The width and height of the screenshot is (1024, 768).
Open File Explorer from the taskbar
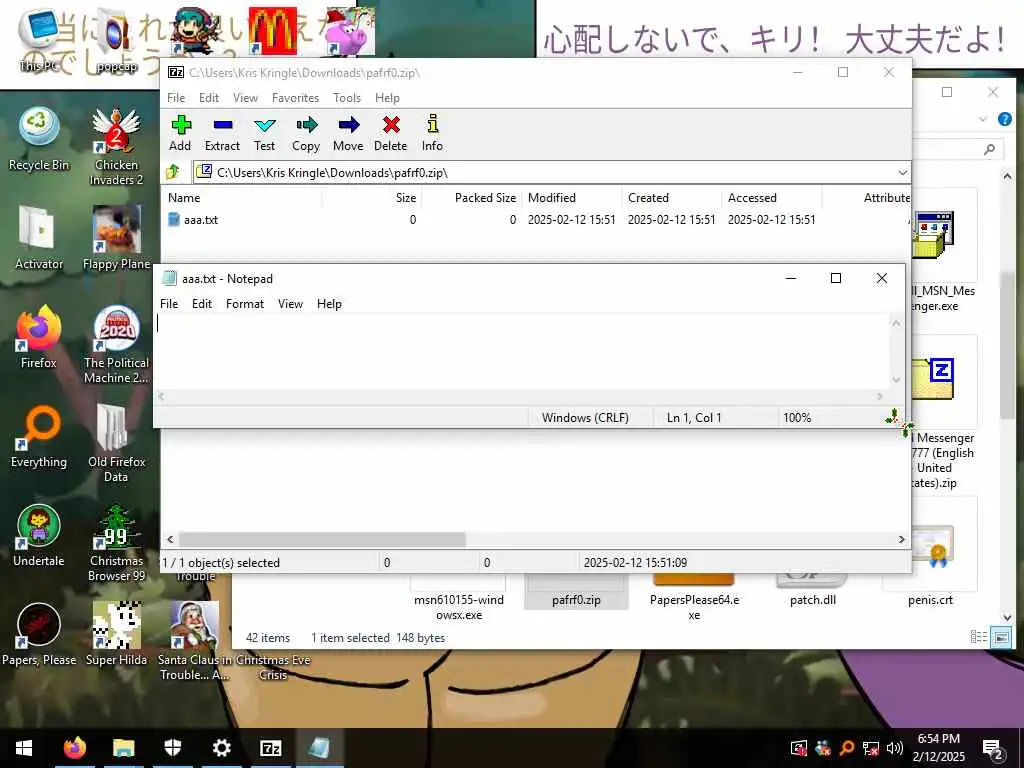(x=123, y=748)
